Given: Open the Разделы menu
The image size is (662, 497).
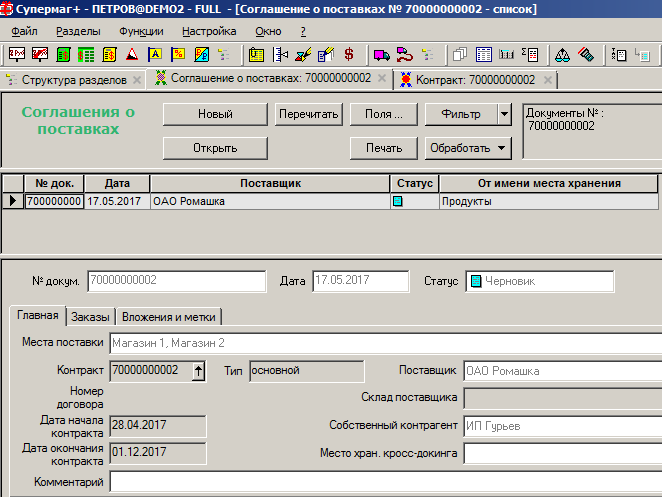Looking at the screenshot, I should coord(78,31).
